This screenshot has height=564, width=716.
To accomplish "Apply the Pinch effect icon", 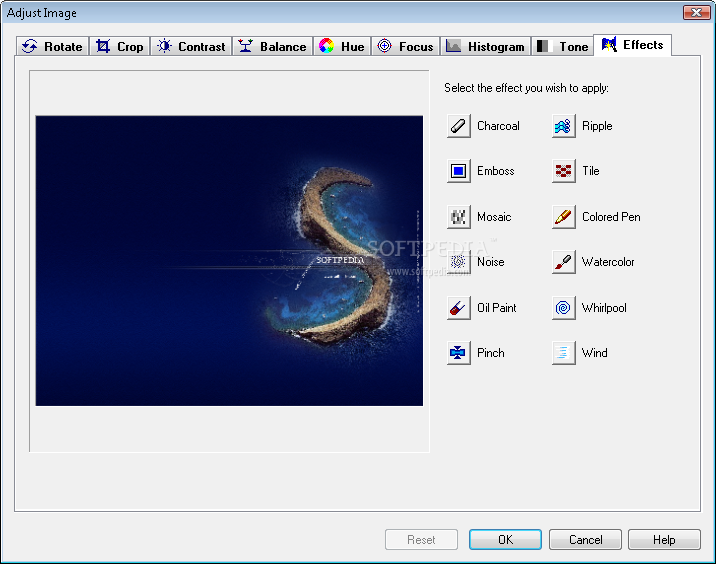I will point(458,353).
